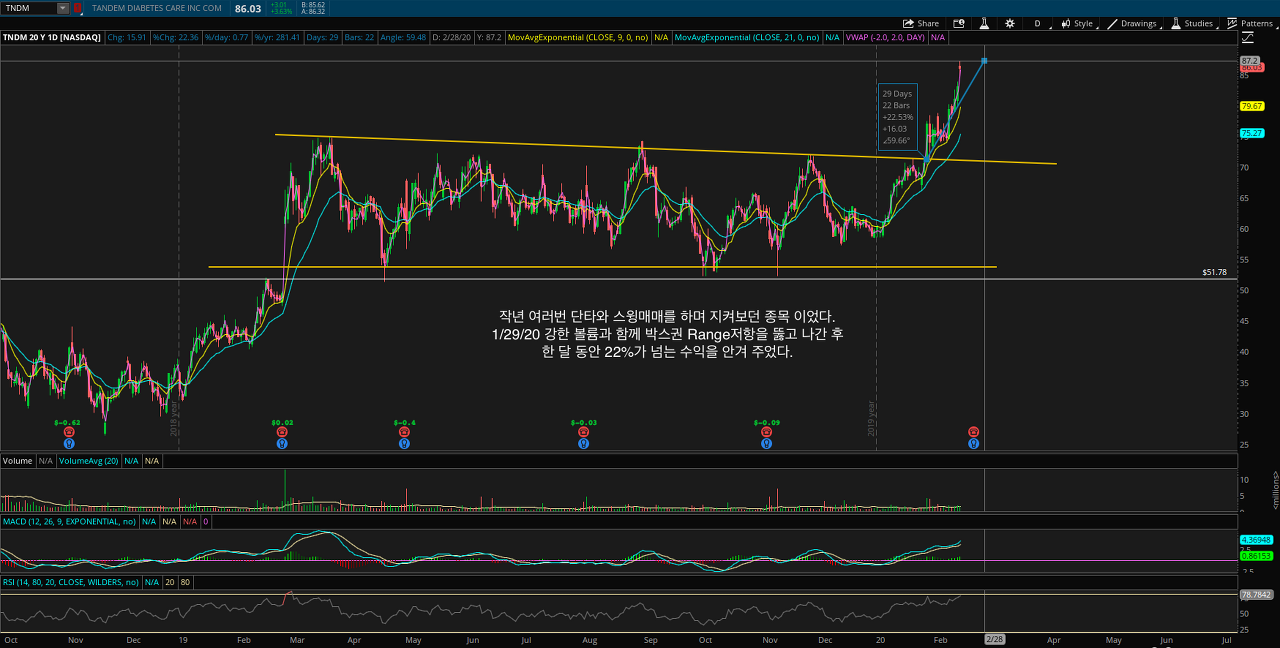Click the Share button
Viewport: 1280px width, 648px height.
pos(921,23)
